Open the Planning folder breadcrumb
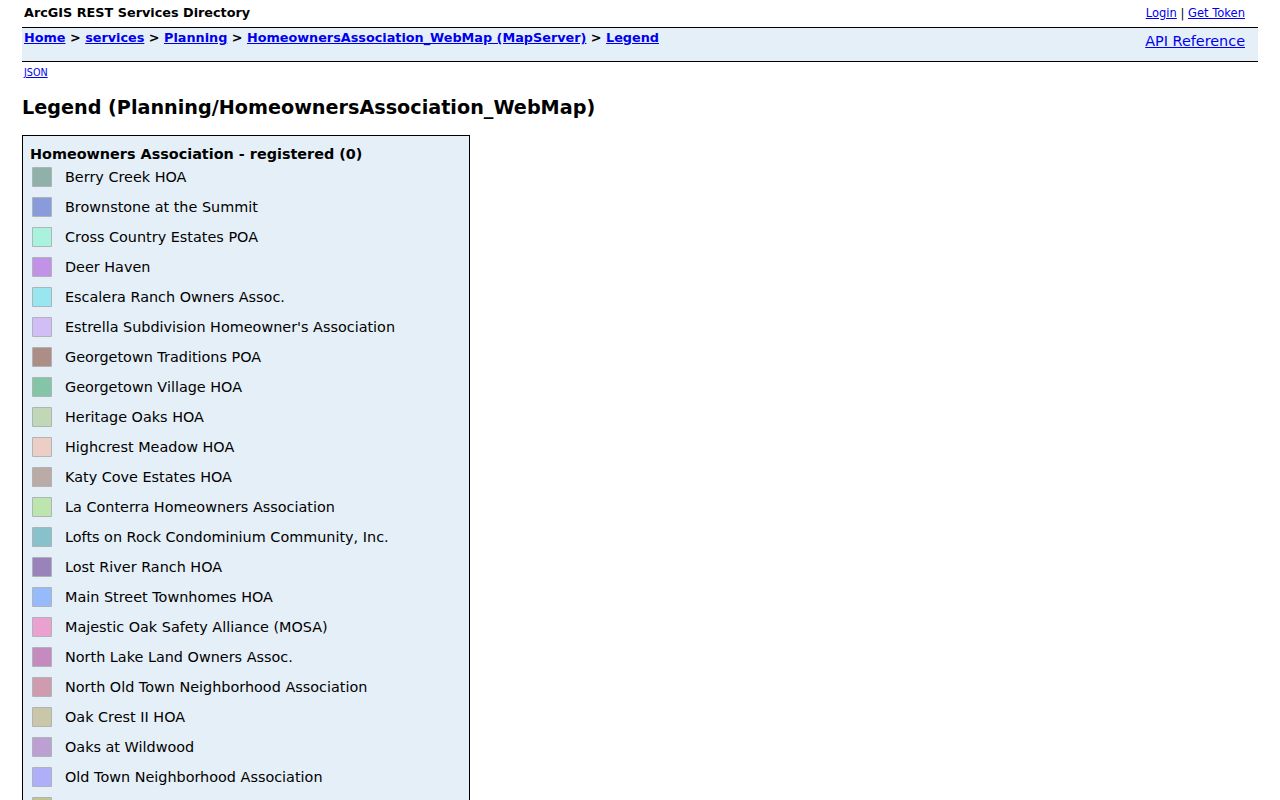The image size is (1280, 800). pos(195,38)
